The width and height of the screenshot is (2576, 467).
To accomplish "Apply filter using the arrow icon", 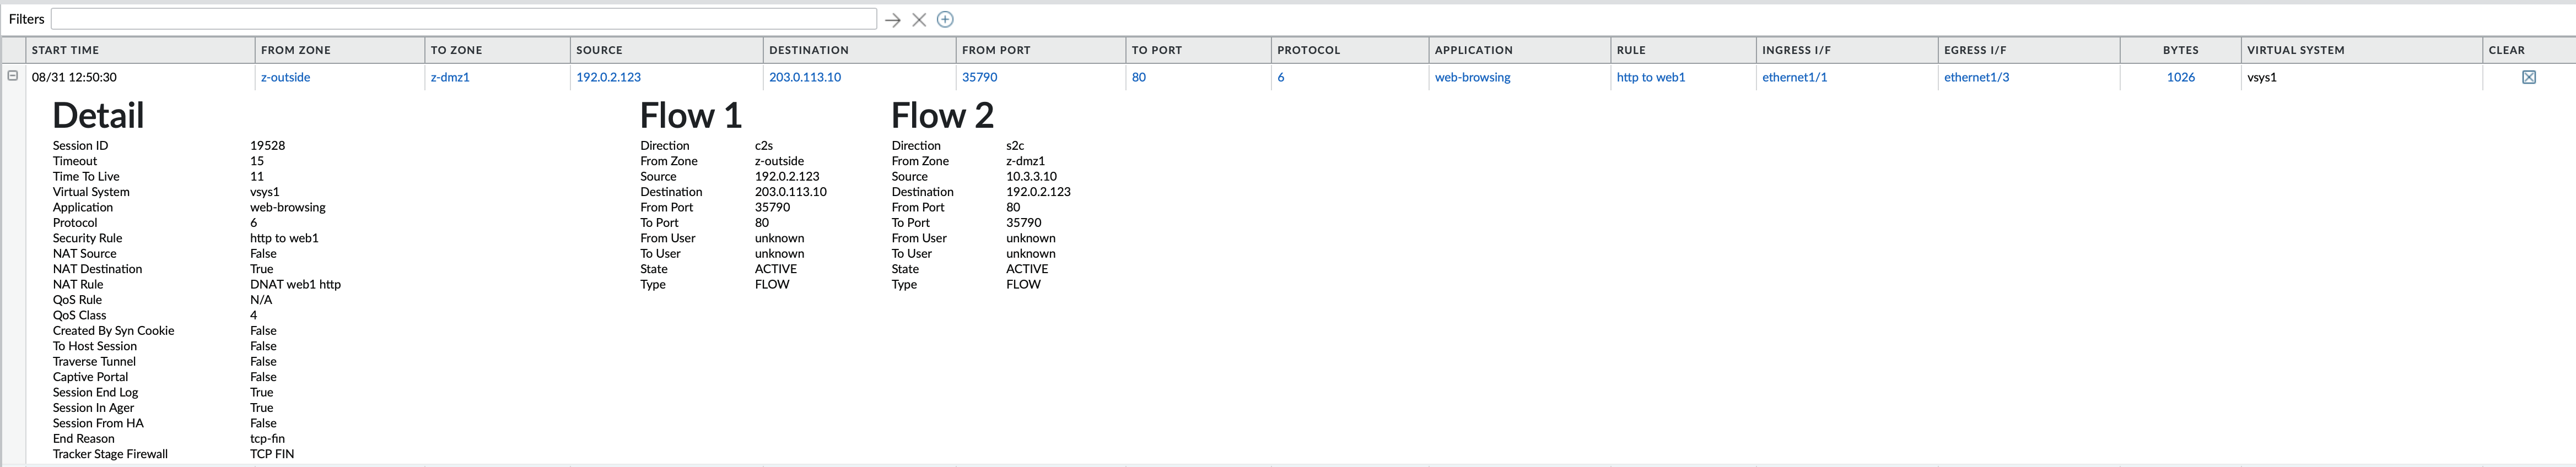I will coord(892,20).
